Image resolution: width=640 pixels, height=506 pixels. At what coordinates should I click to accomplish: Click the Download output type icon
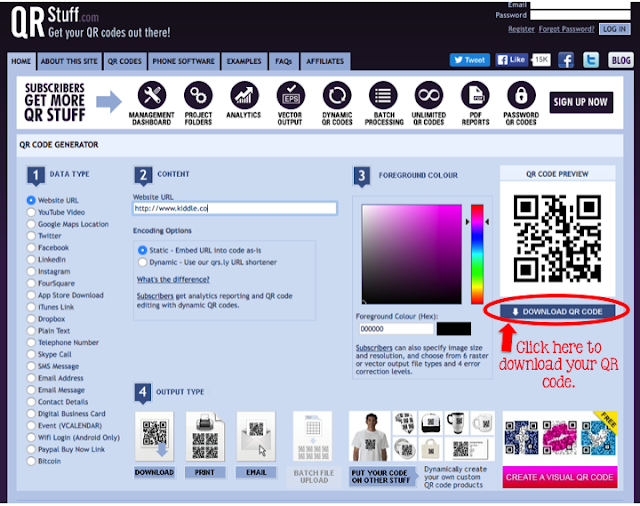tap(154, 436)
